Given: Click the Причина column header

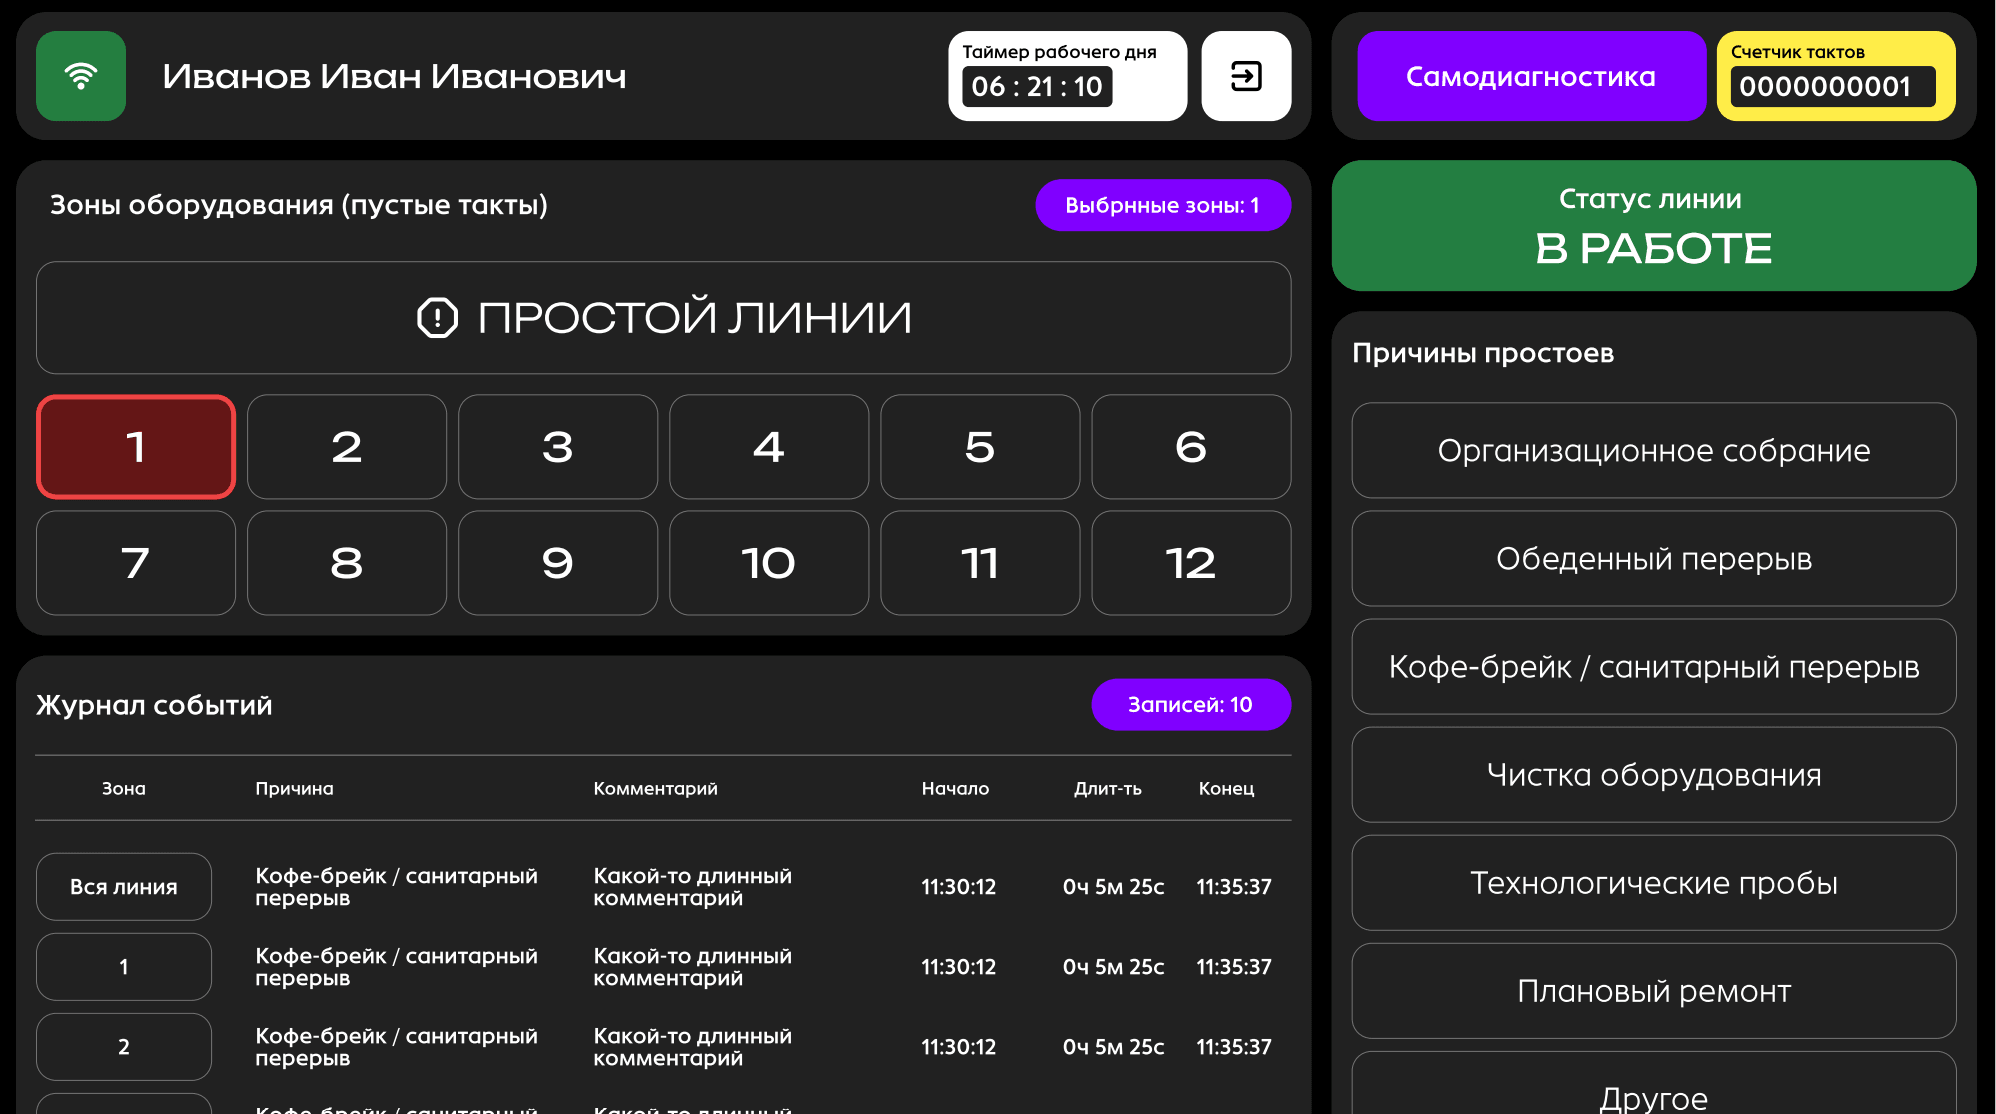Looking at the screenshot, I should pos(294,789).
